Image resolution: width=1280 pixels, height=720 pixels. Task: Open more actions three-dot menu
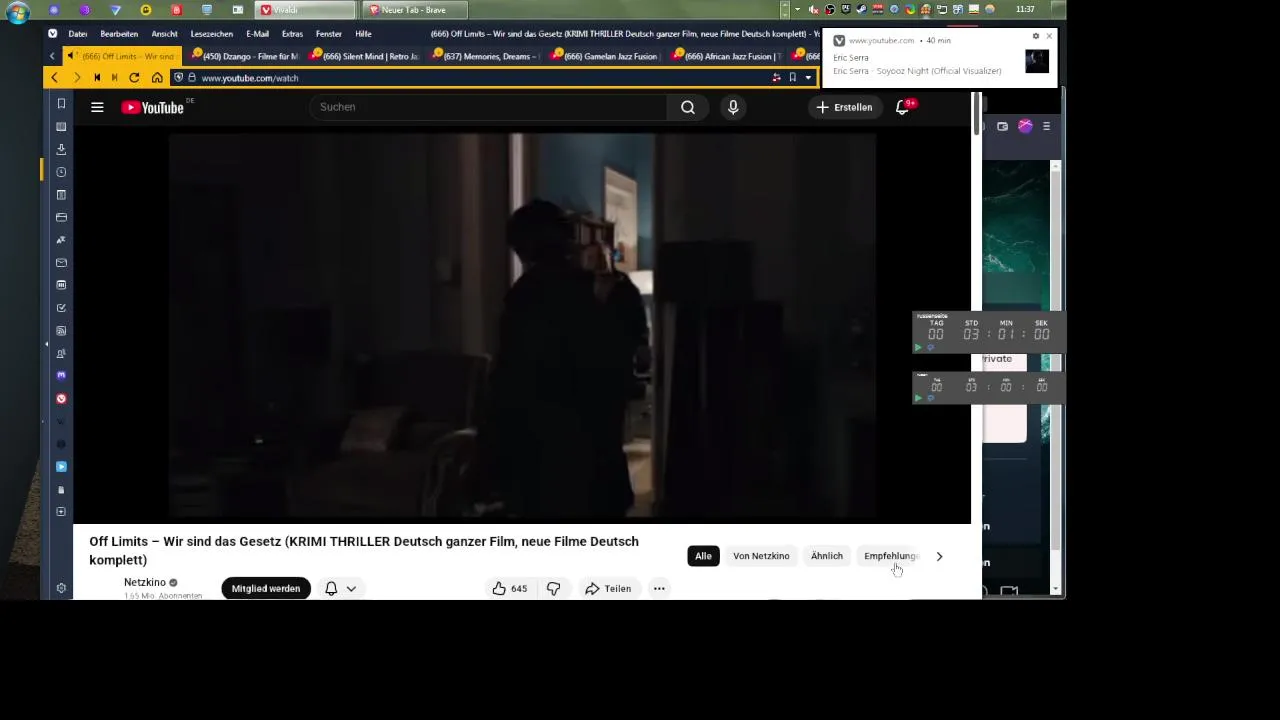pyautogui.click(x=659, y=588)
